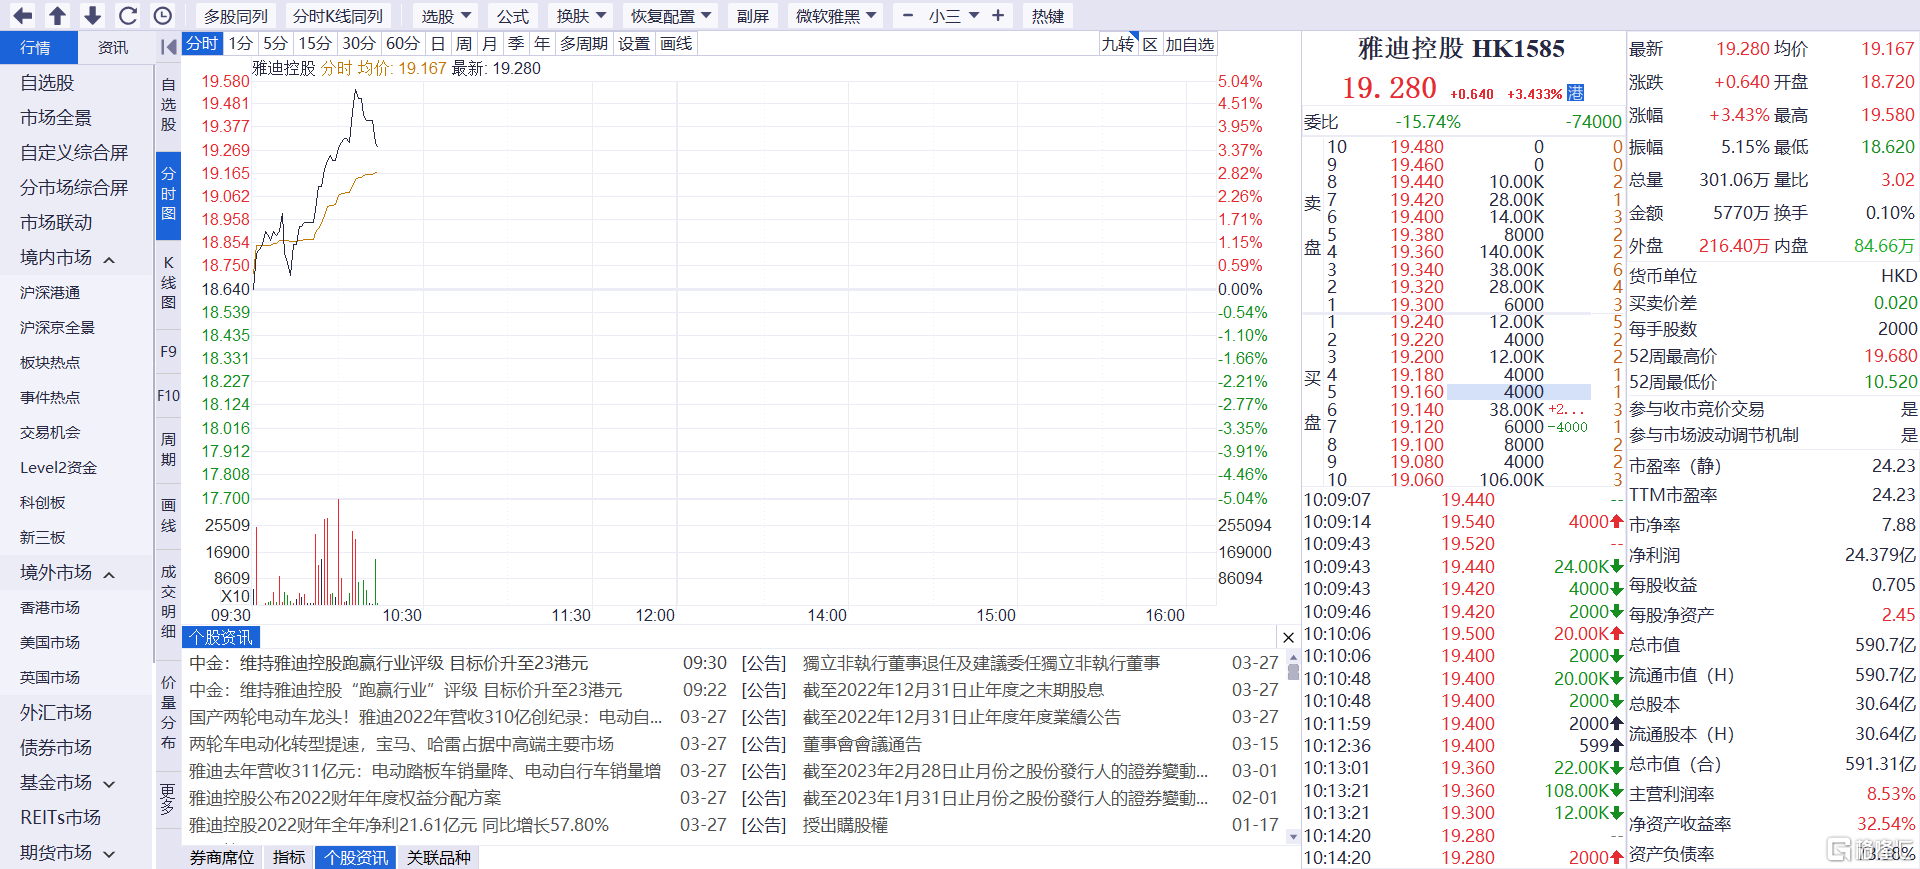Expand the 恢复配置 dropdown
Screen dimensions: 1920x869
[x=670, y=16]
